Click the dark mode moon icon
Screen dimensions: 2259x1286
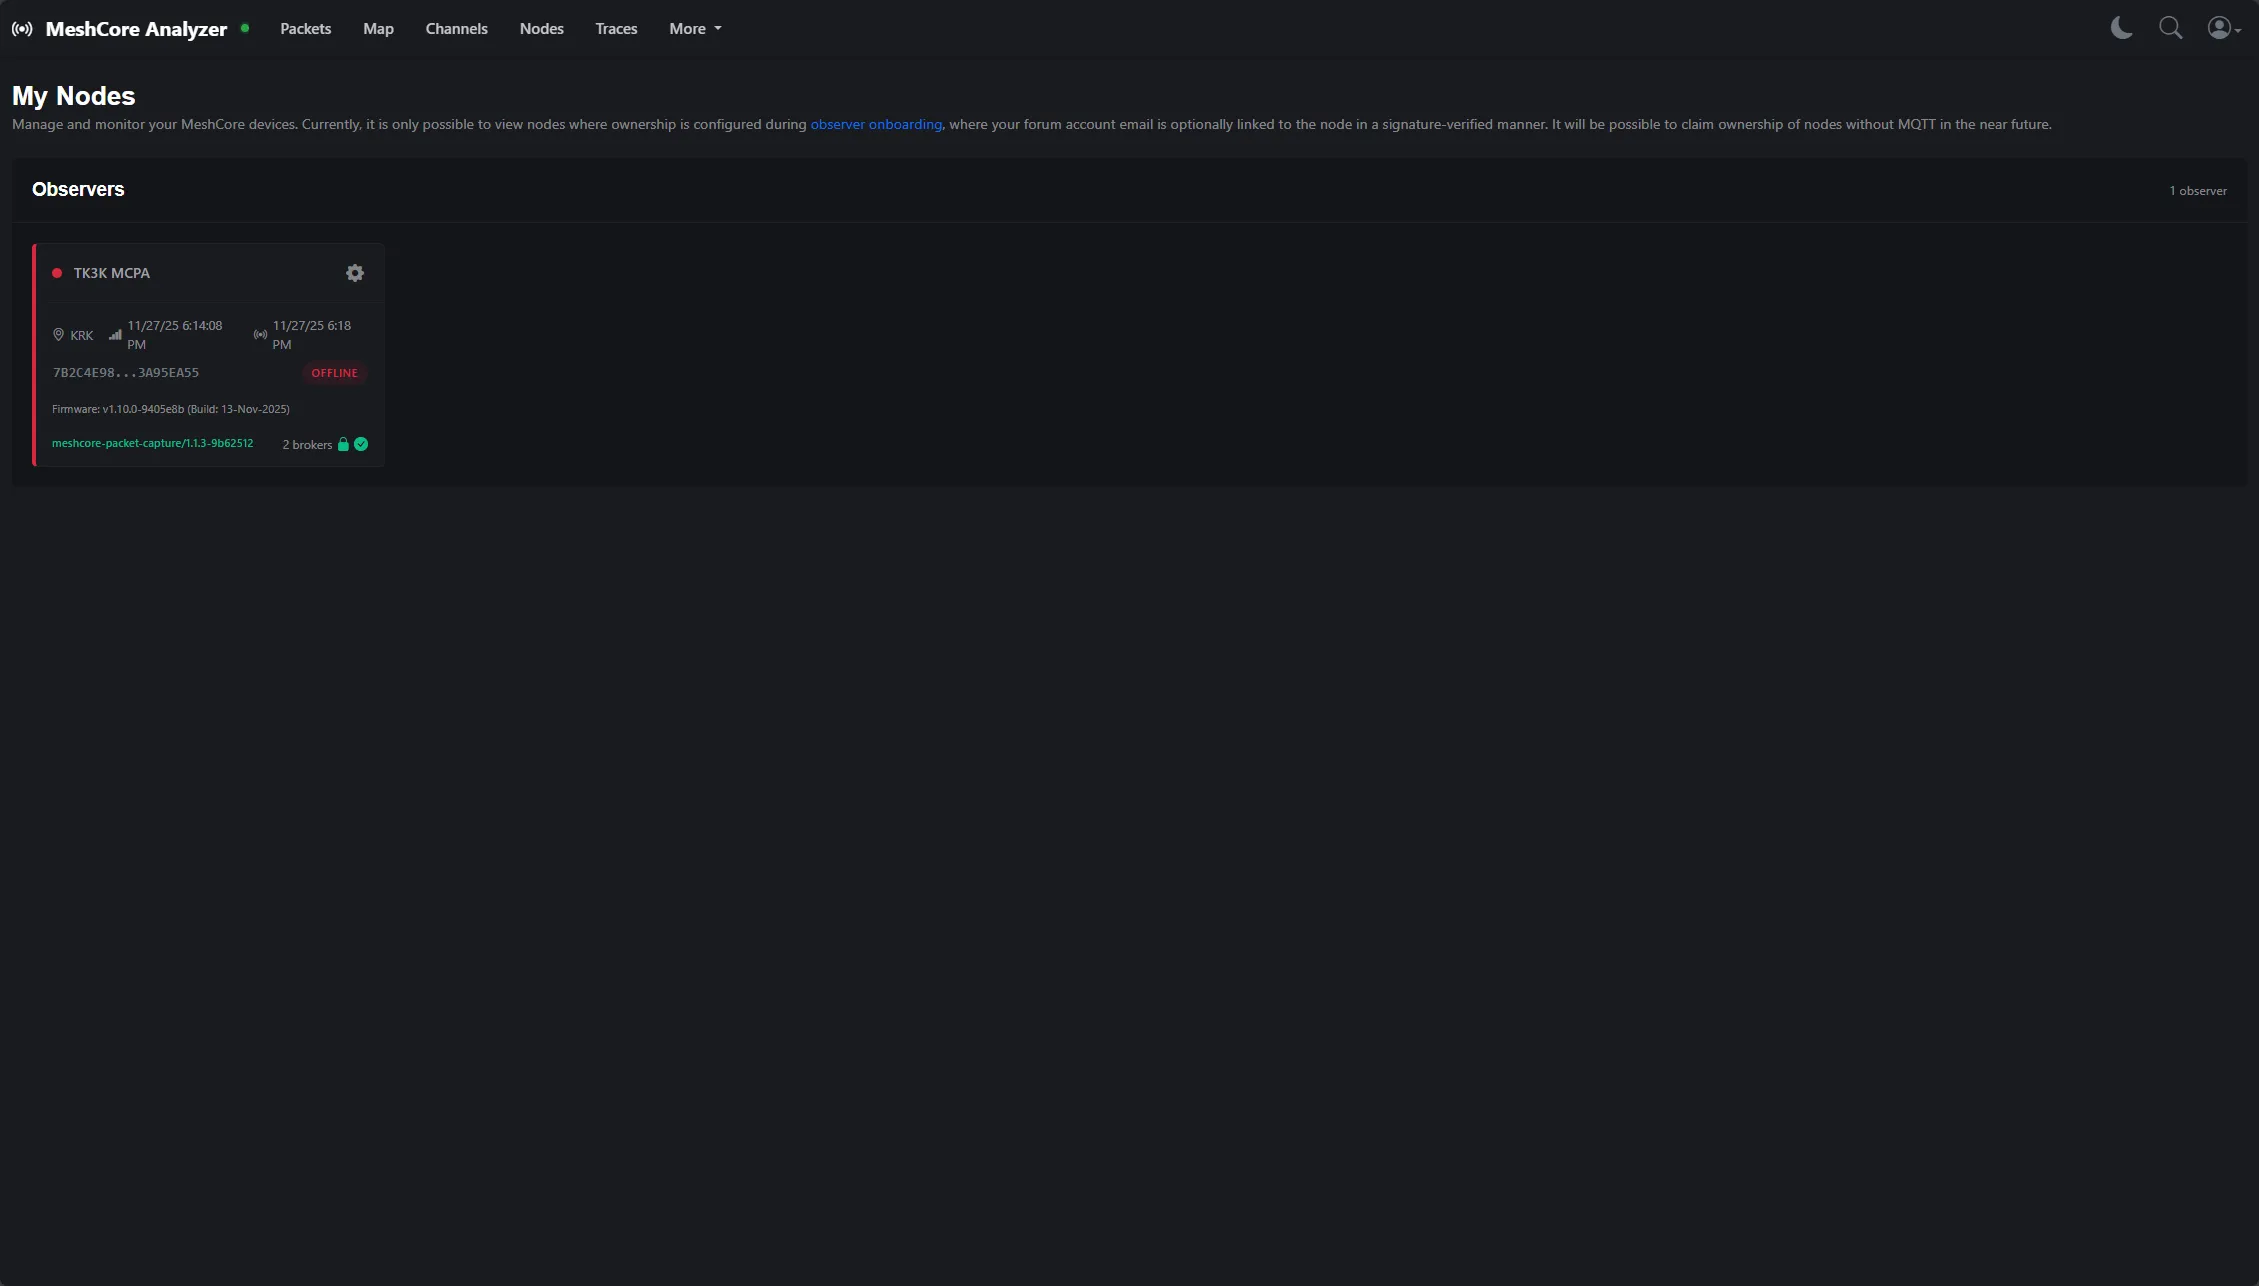tap(2121, 28)
